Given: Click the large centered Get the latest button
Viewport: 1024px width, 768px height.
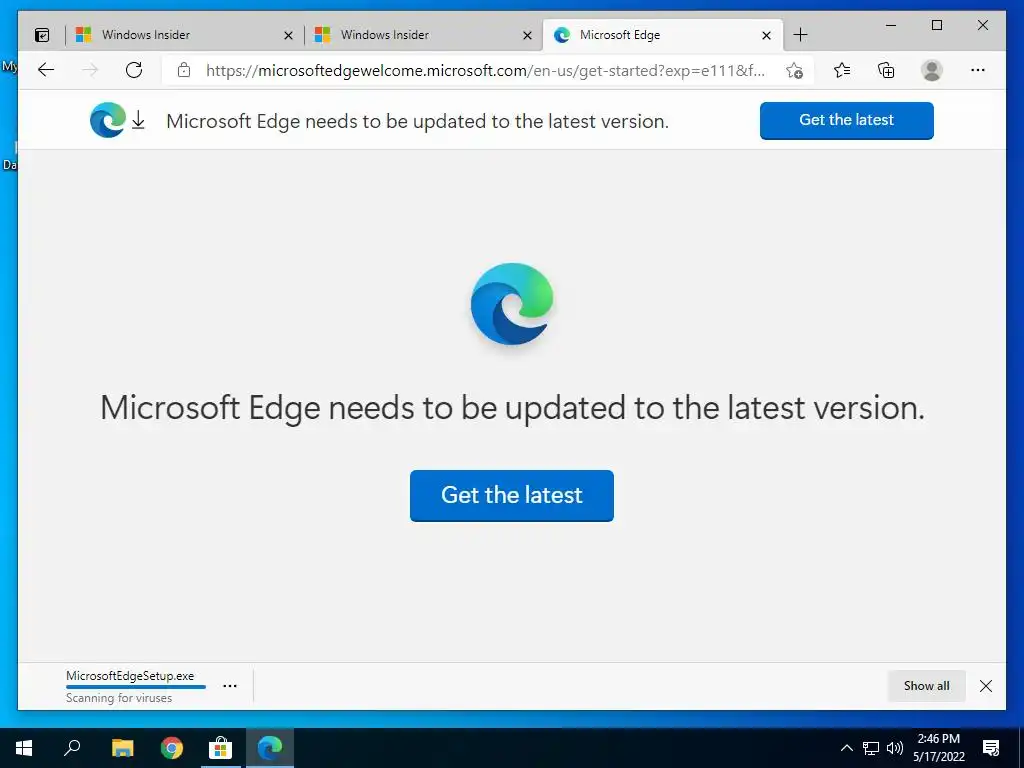Looking at the screenshot, I should pyautogui.click(x=511, y=496).
